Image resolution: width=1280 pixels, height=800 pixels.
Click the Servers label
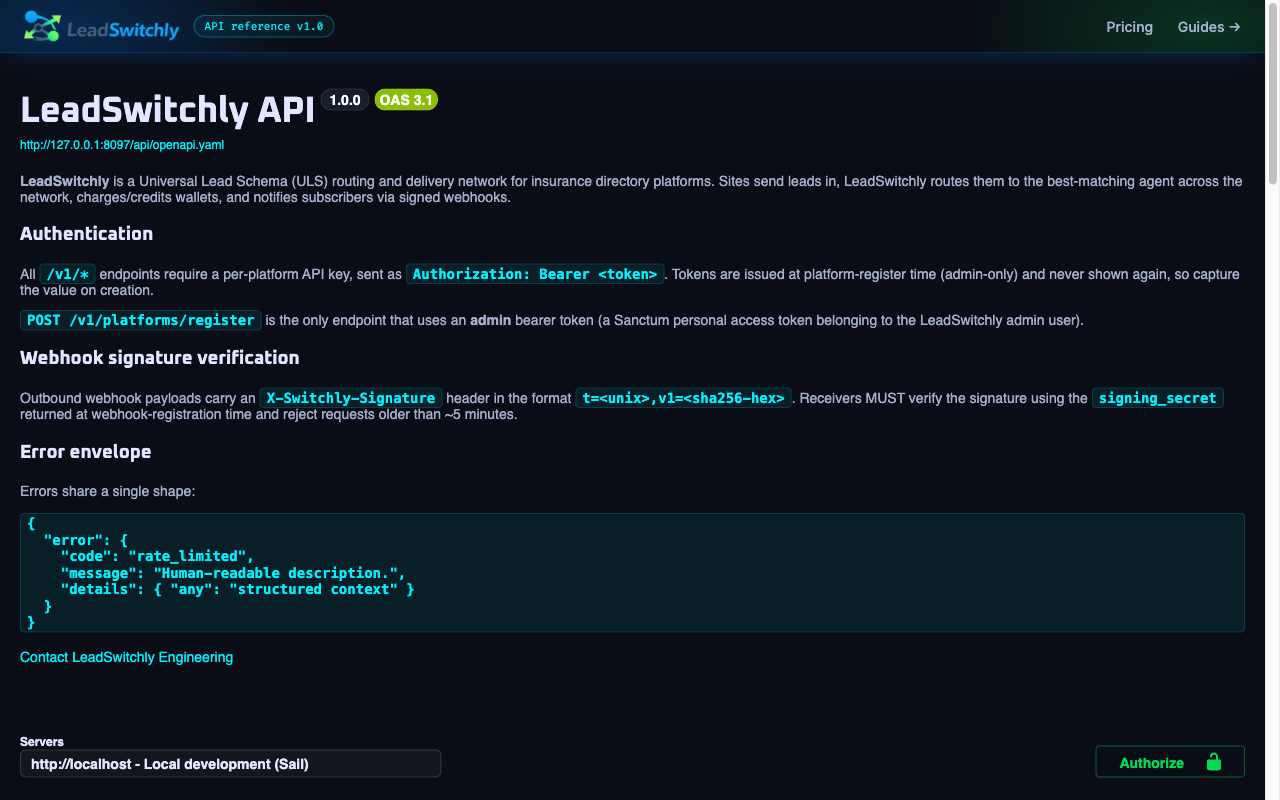42,742
